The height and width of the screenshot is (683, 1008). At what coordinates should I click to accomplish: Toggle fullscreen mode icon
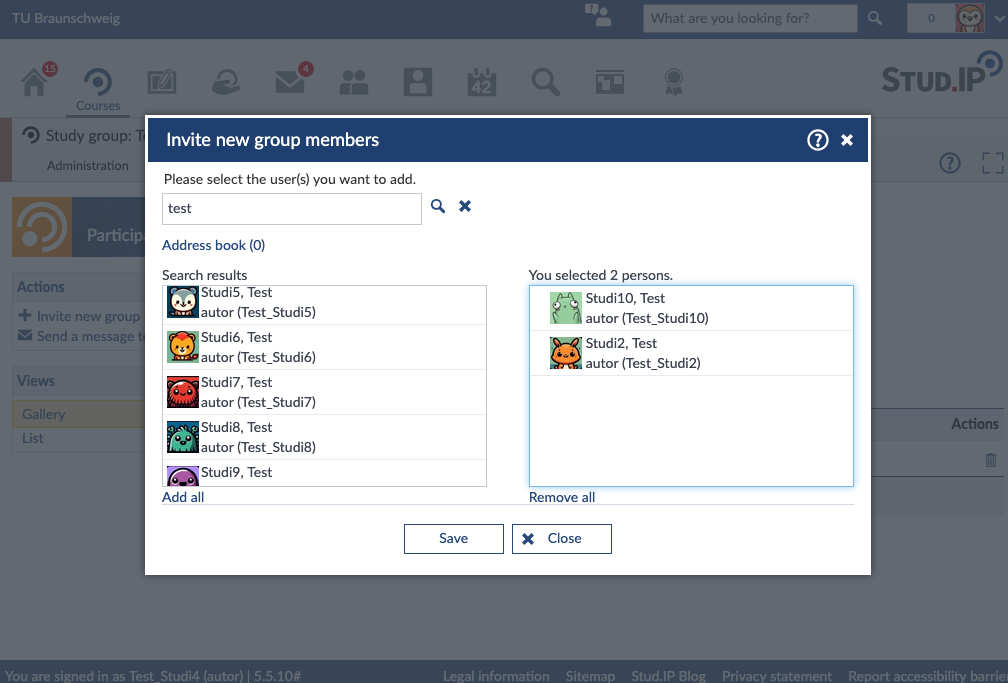click(x=993, y=163)
